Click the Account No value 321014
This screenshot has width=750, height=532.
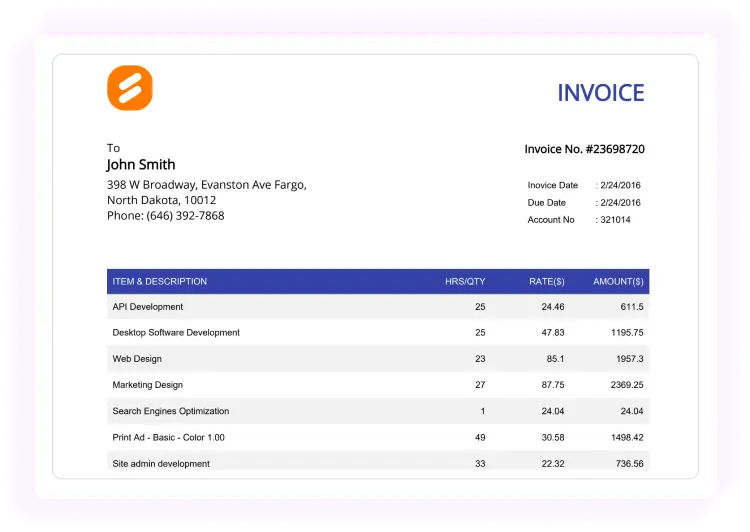pyautogui.click(x=615, y=220)
